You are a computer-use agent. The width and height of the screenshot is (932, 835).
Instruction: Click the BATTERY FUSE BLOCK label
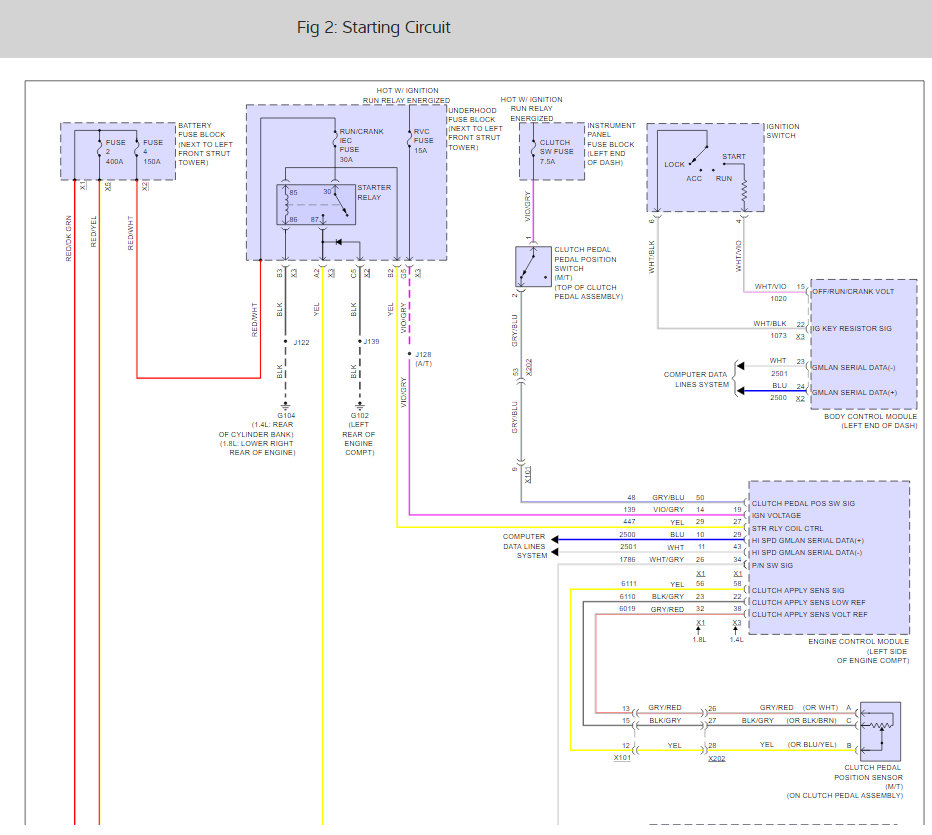click(x=202, y=130)
